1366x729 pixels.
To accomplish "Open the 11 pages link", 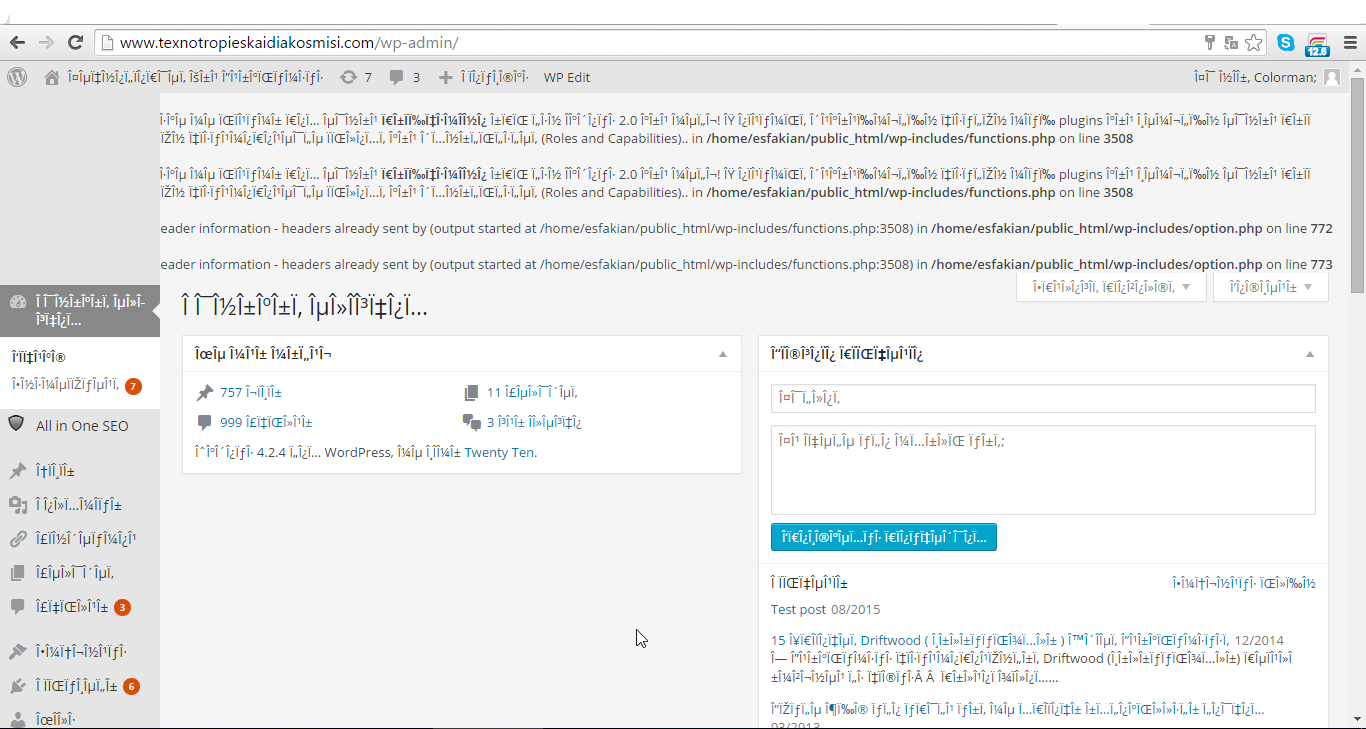I will coord(532,392).
